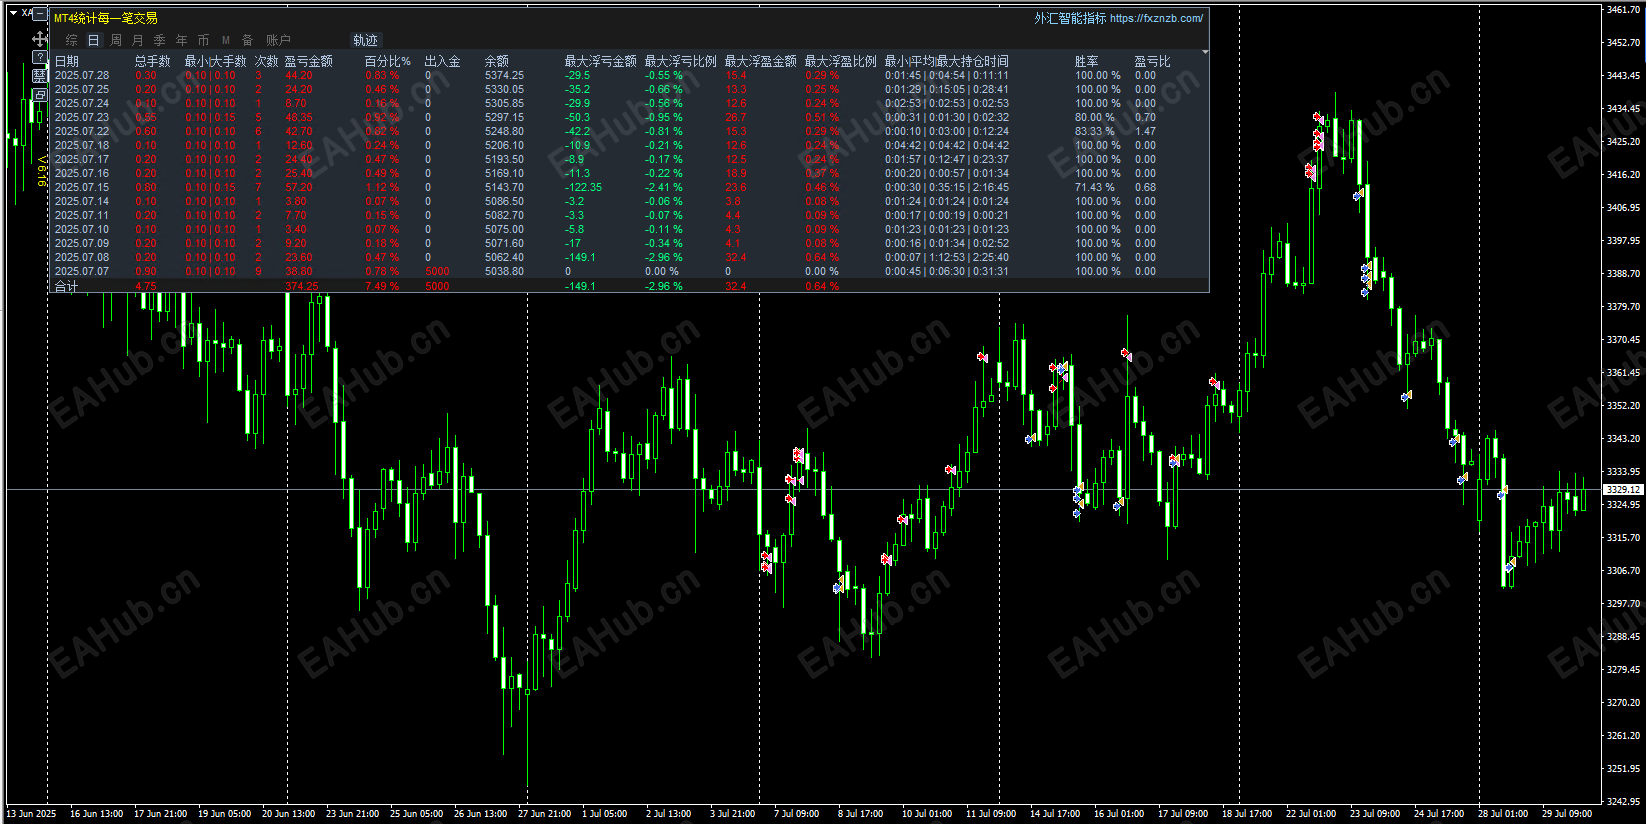
Task: Switch to the 币 currency tab
Action: (204, 40)
